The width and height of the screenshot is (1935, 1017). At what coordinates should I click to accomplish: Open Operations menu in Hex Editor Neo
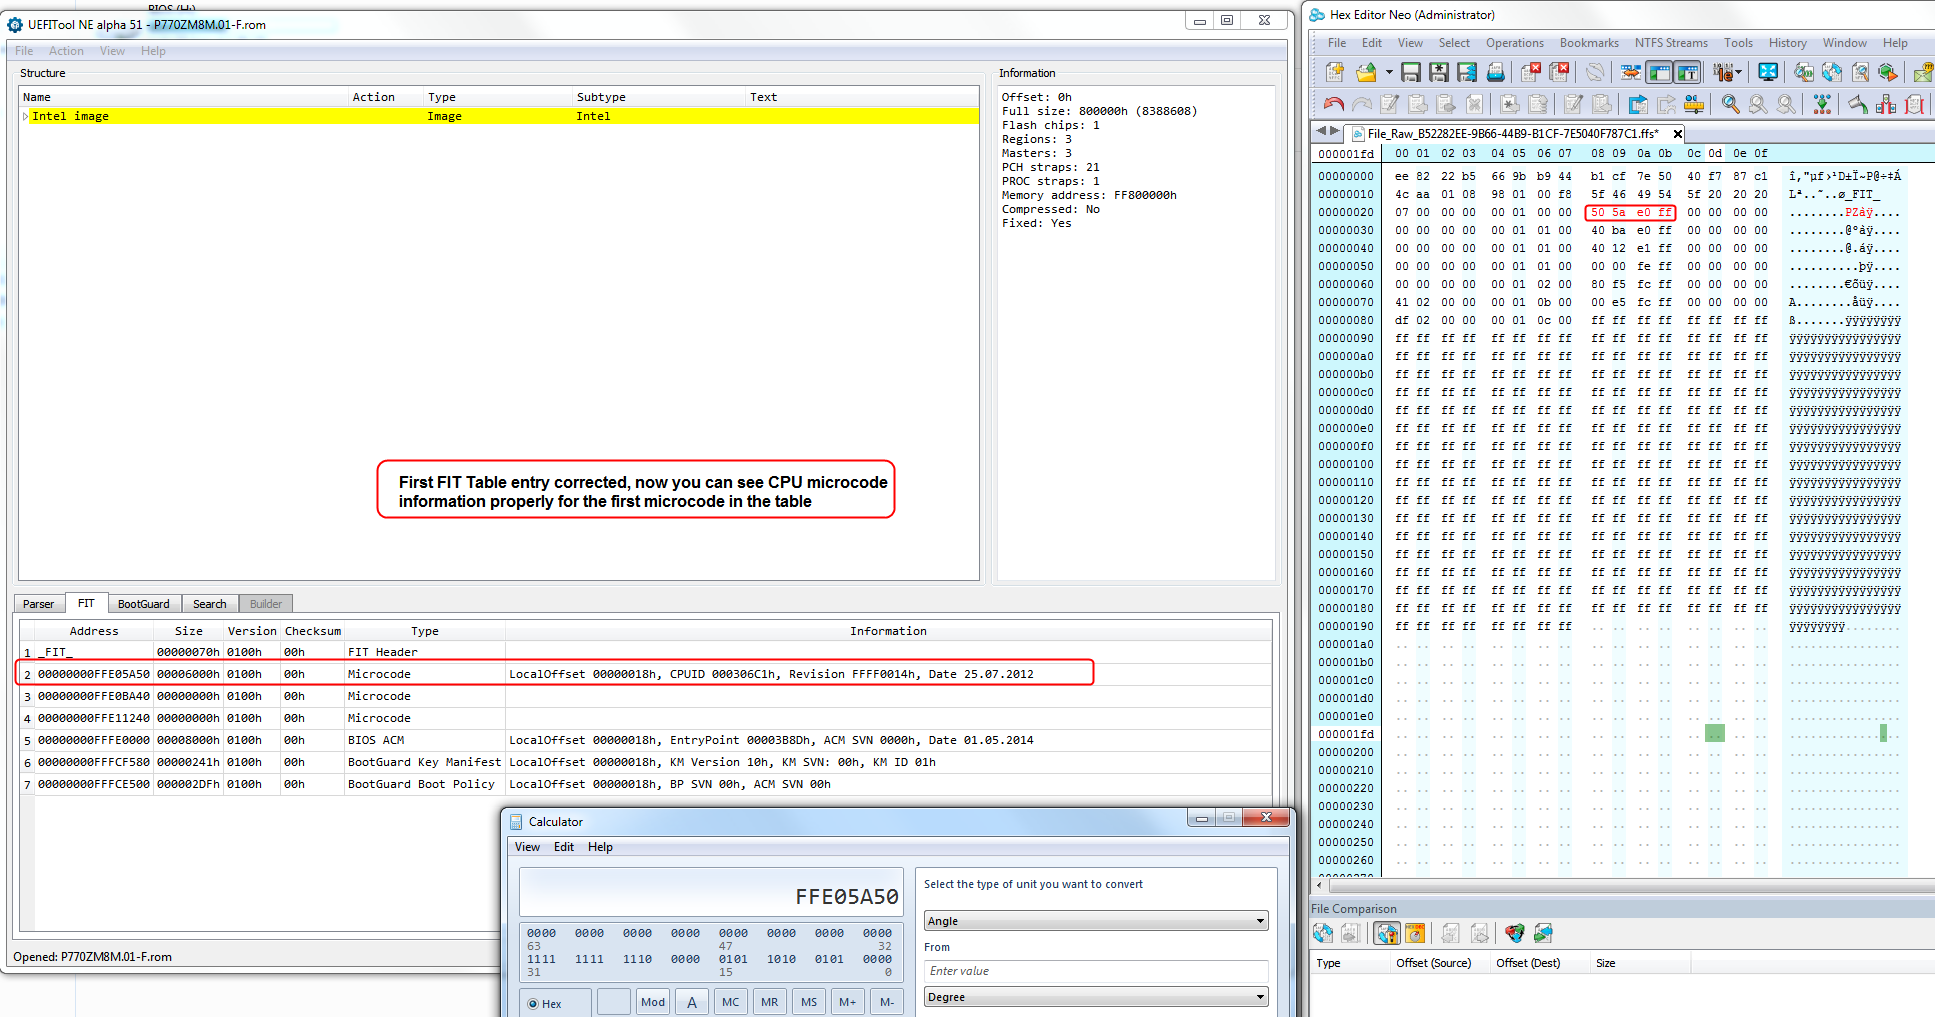pyautogui.click(x=1514, y=43)
